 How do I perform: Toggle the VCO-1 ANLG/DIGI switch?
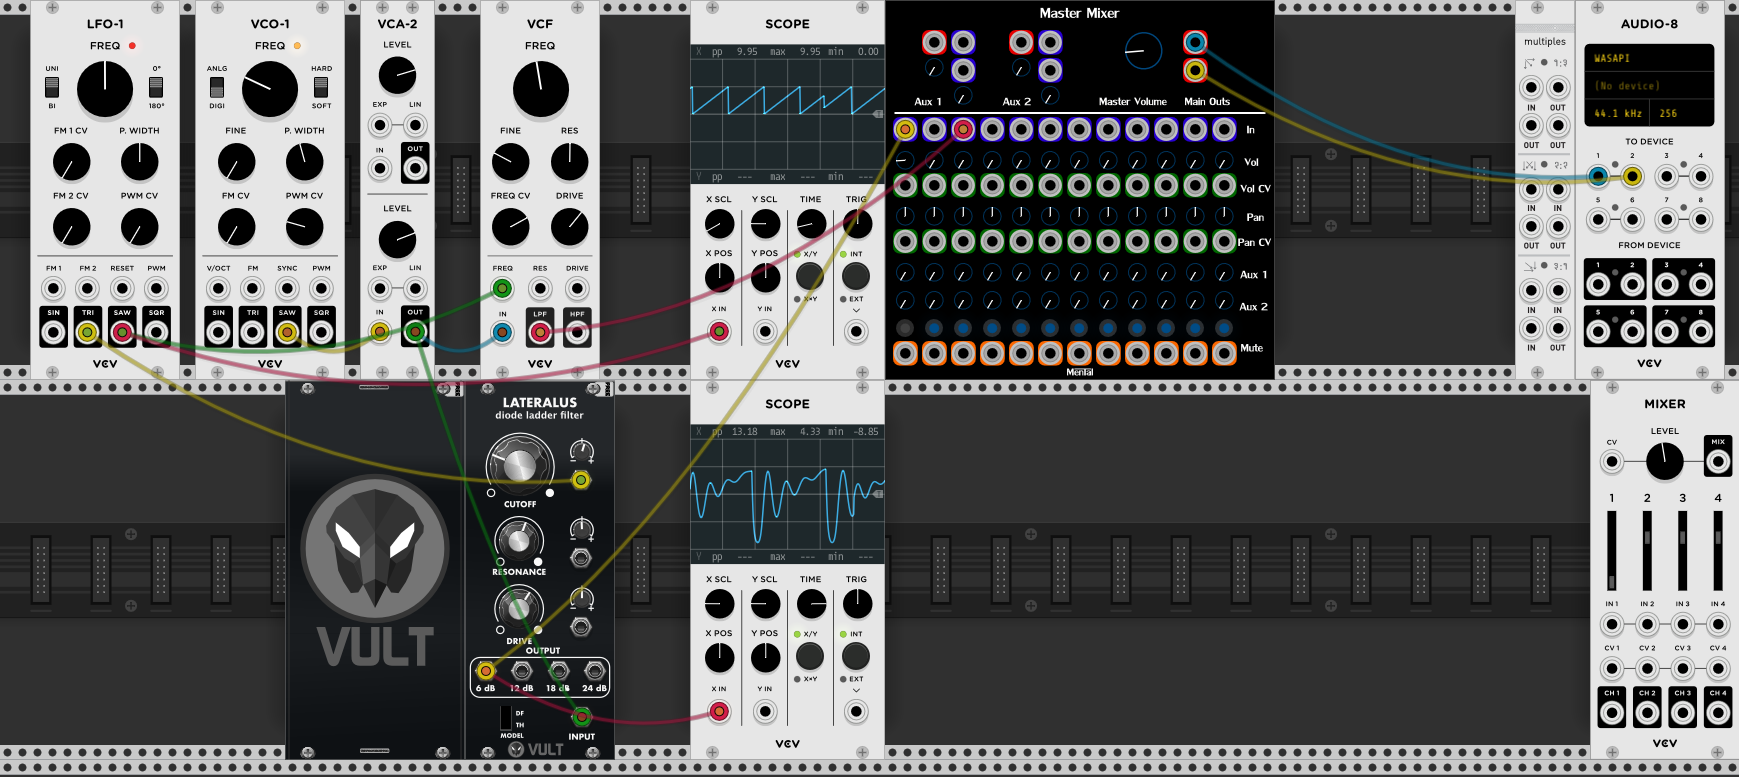(217, 87)
